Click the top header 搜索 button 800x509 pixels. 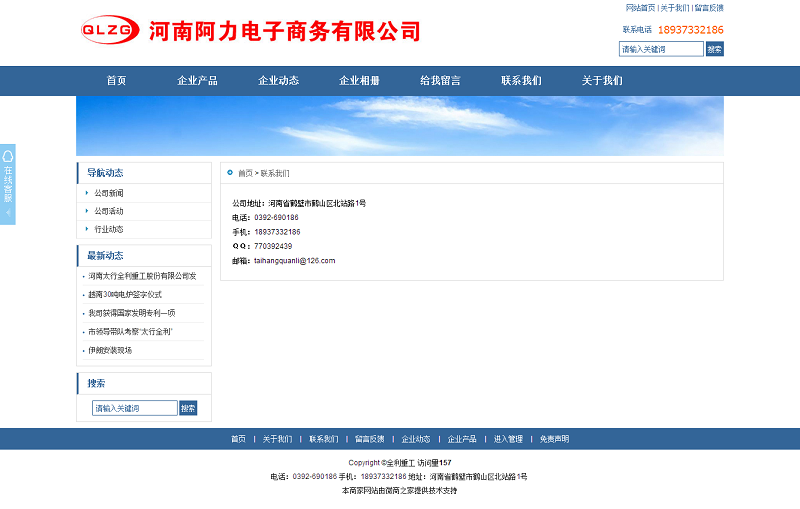[x=714, y=49]
